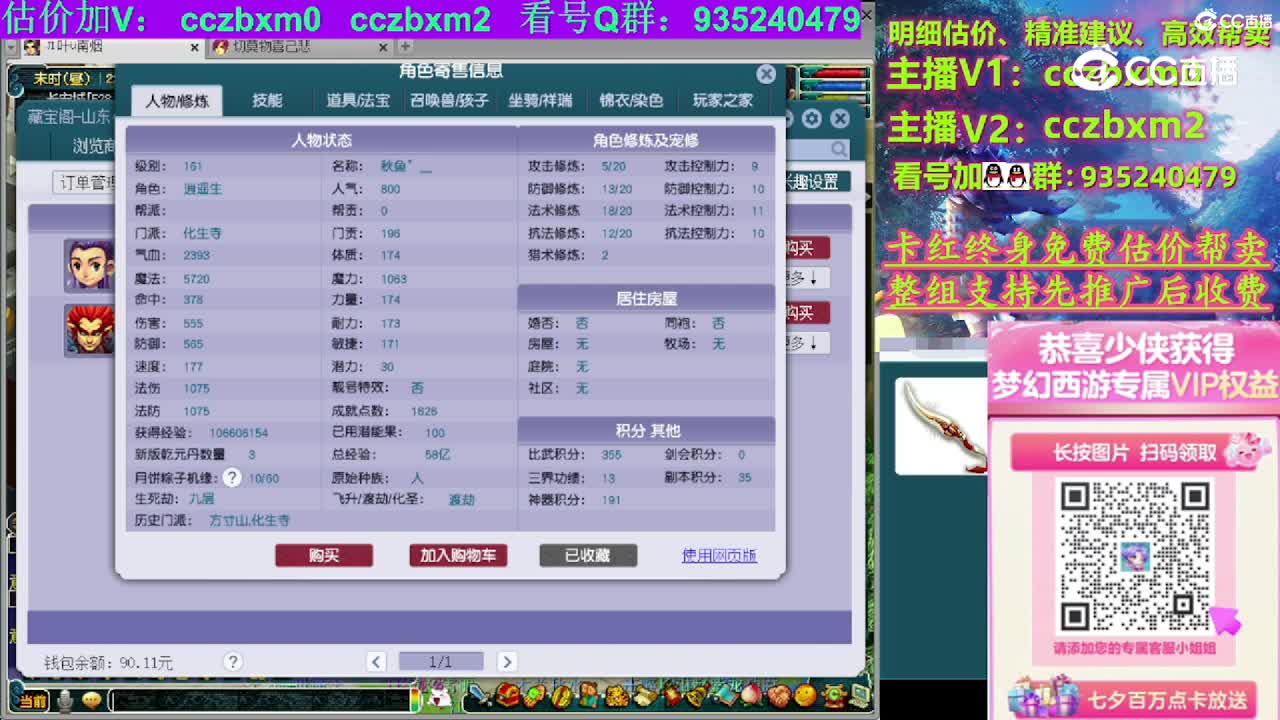Open settings gear in 藏宝阁 window
1280x720 pixels.
(x=812, y=119)
